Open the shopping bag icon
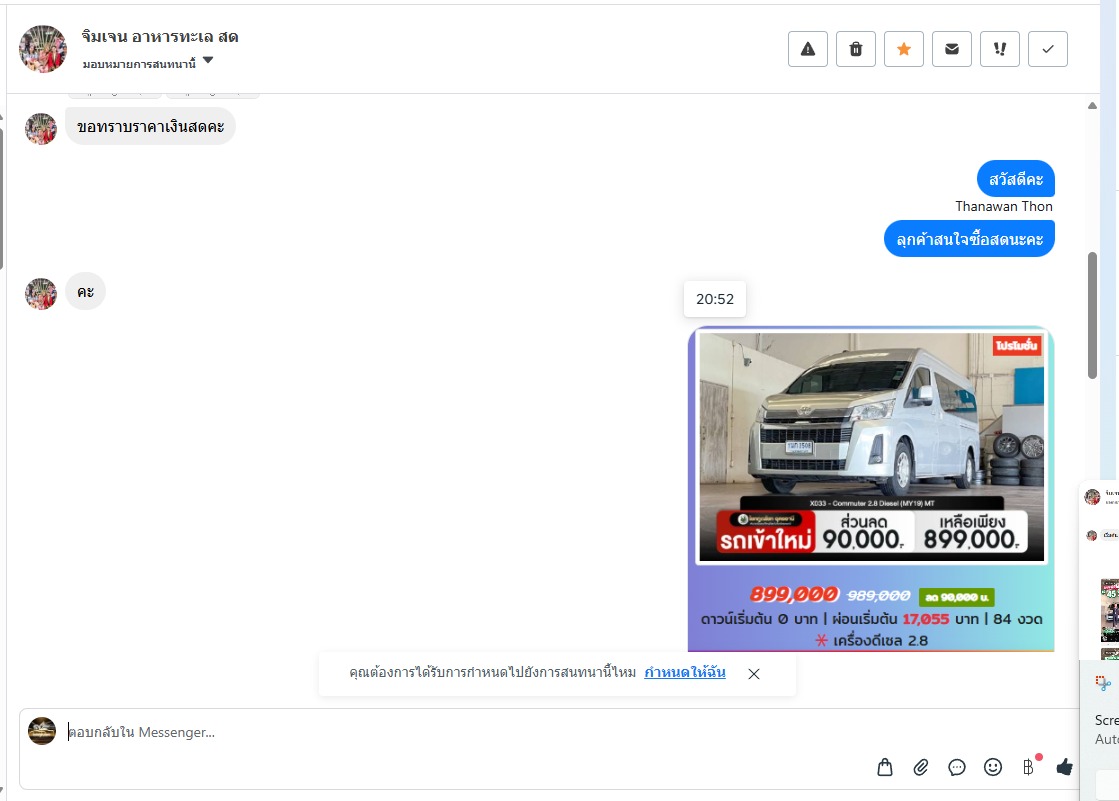1119x801 pixels. pyautogui.click(x=885, y=767)
